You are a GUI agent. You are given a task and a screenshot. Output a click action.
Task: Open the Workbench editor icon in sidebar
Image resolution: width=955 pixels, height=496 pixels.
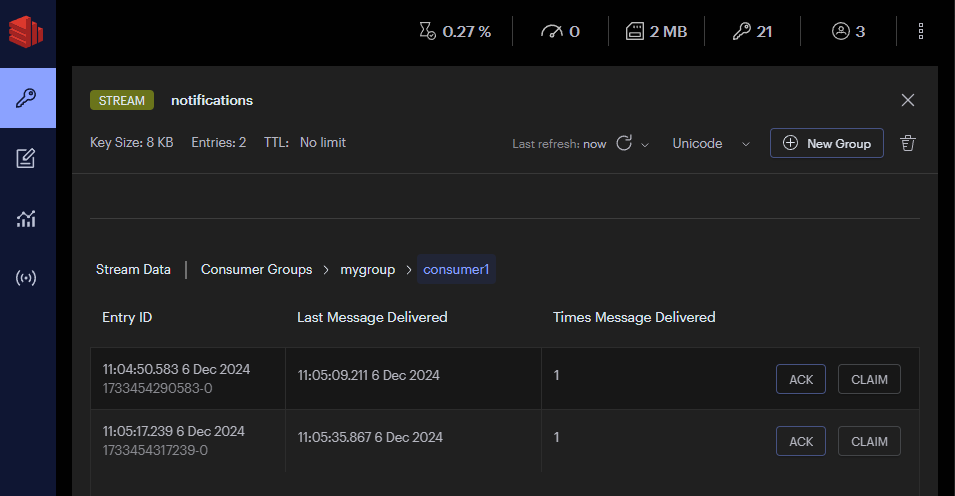tap(27, 158)
